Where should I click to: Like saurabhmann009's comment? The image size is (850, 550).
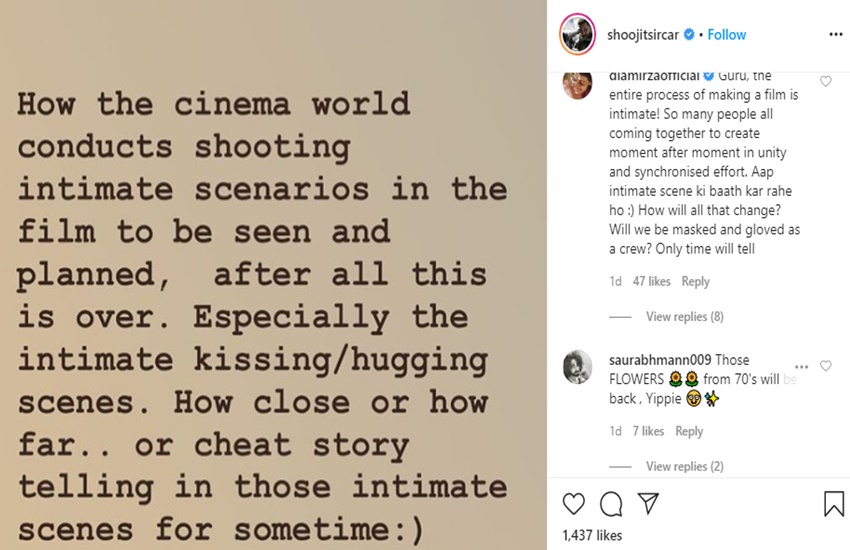(x=825, y=367)
